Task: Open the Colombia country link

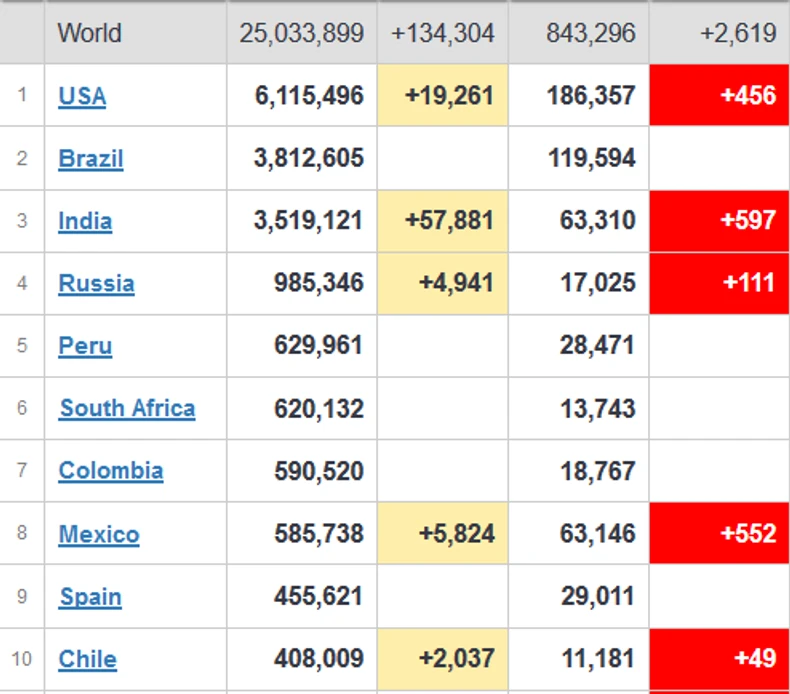Action: coord(111,471)
